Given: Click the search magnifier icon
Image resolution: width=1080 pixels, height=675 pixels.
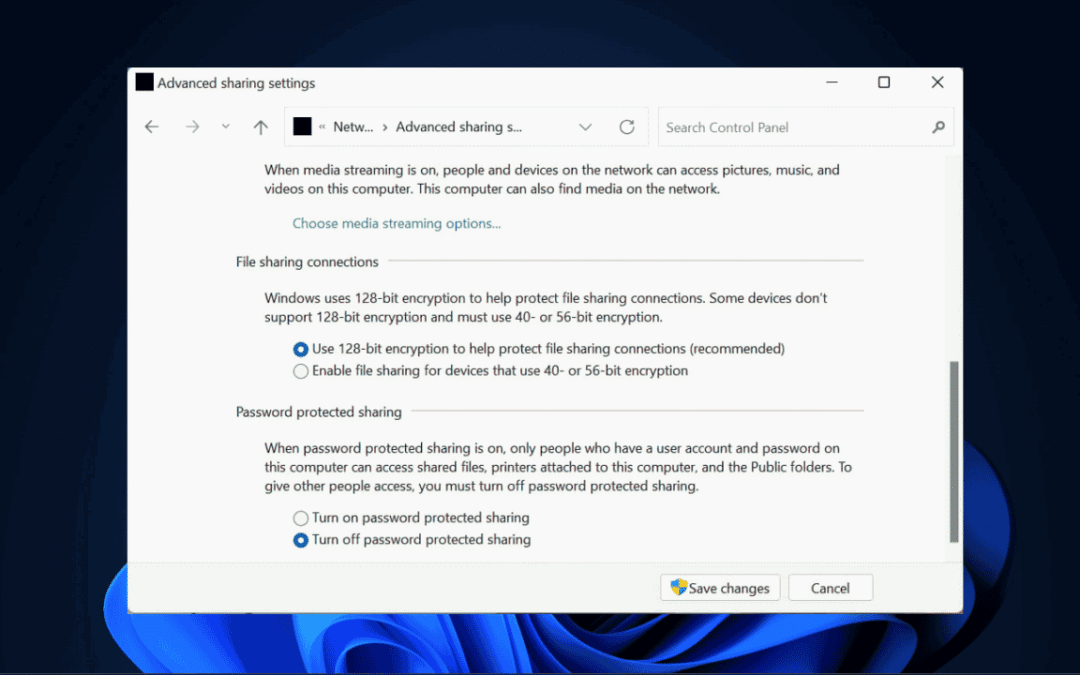Looking at the screenshot, I should tap(938, 127).
